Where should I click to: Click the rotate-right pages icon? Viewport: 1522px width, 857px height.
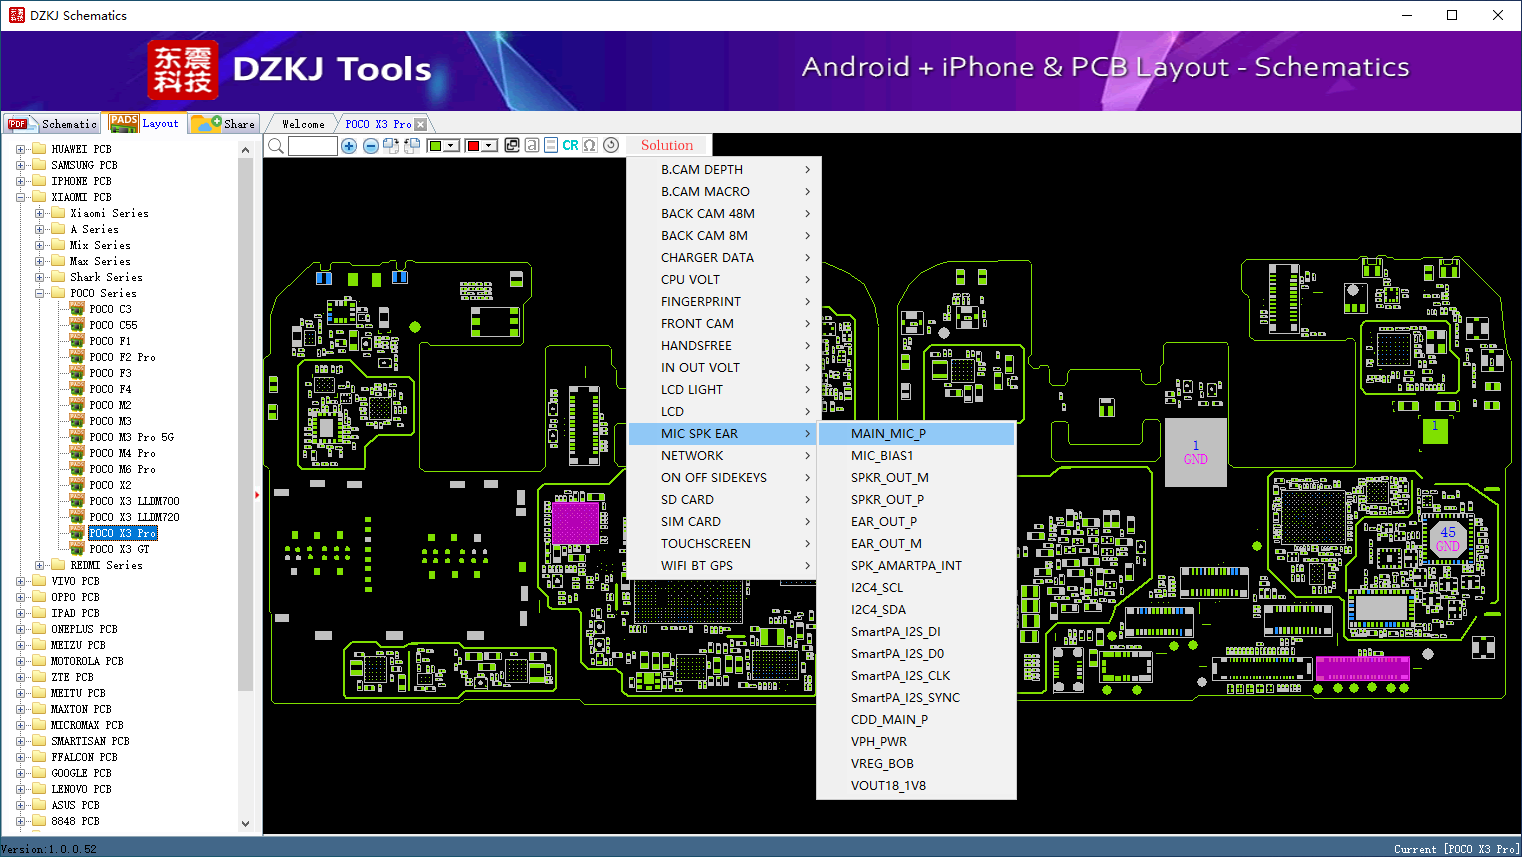tap(391, 146)
